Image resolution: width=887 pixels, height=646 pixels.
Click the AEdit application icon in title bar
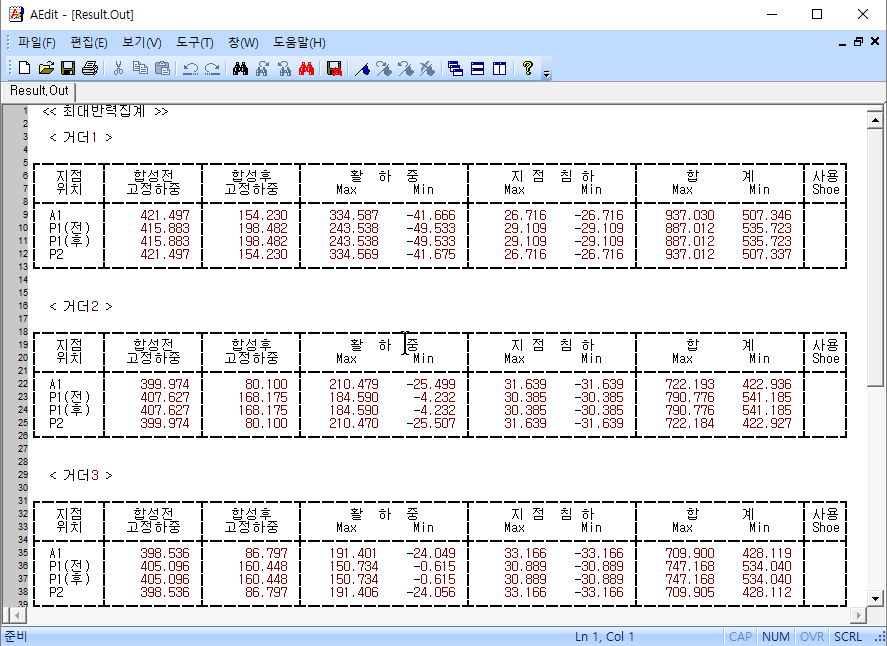(16, 14)
